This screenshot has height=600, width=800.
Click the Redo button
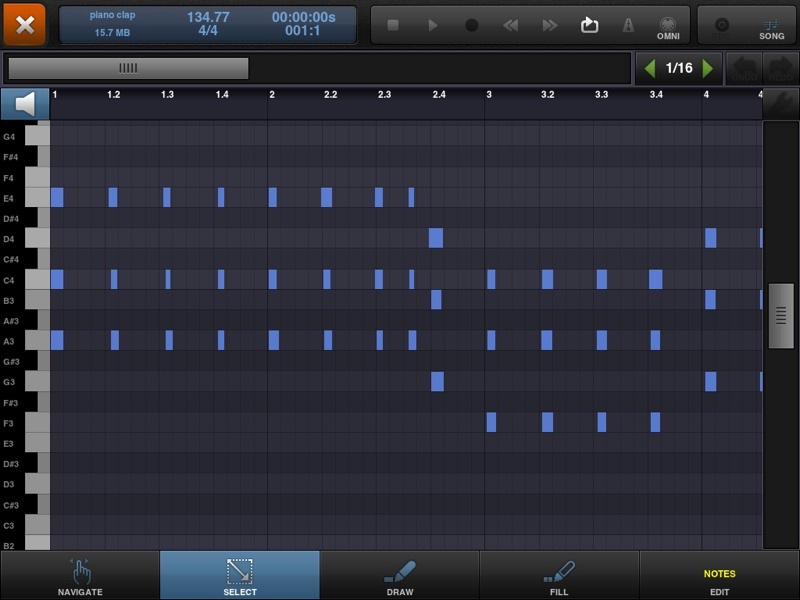781,68
